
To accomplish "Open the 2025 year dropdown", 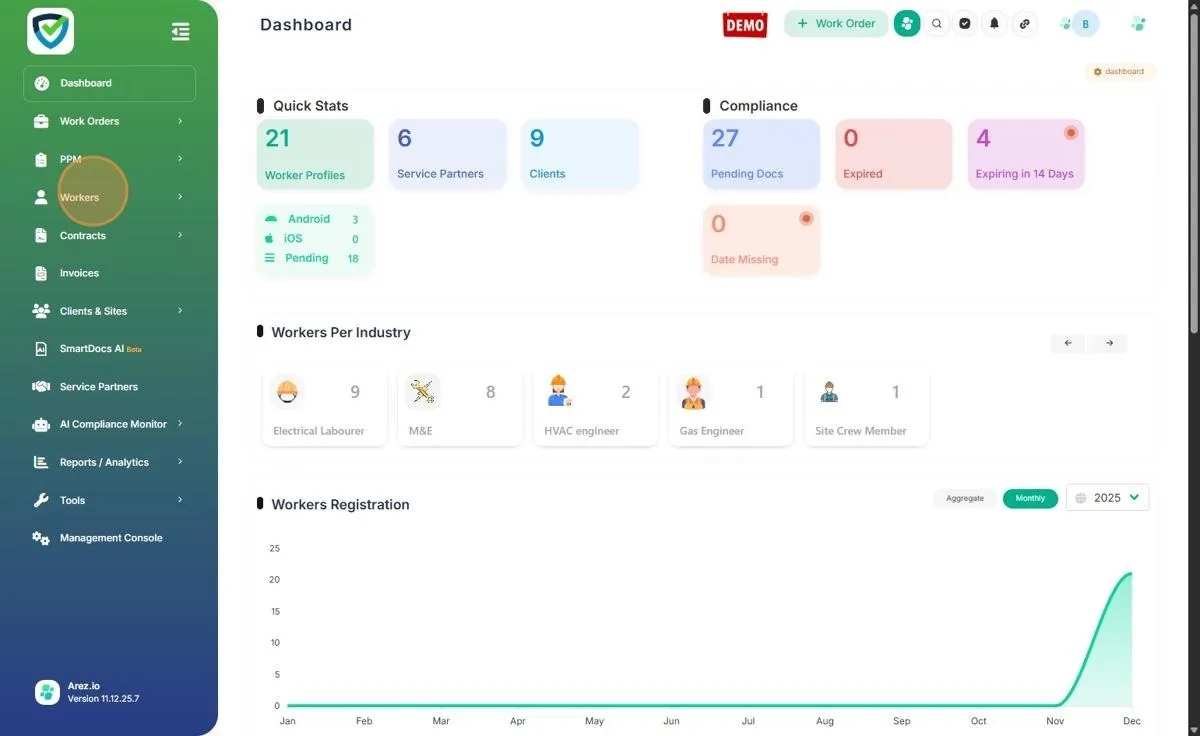I will (x=1107, y=498).
